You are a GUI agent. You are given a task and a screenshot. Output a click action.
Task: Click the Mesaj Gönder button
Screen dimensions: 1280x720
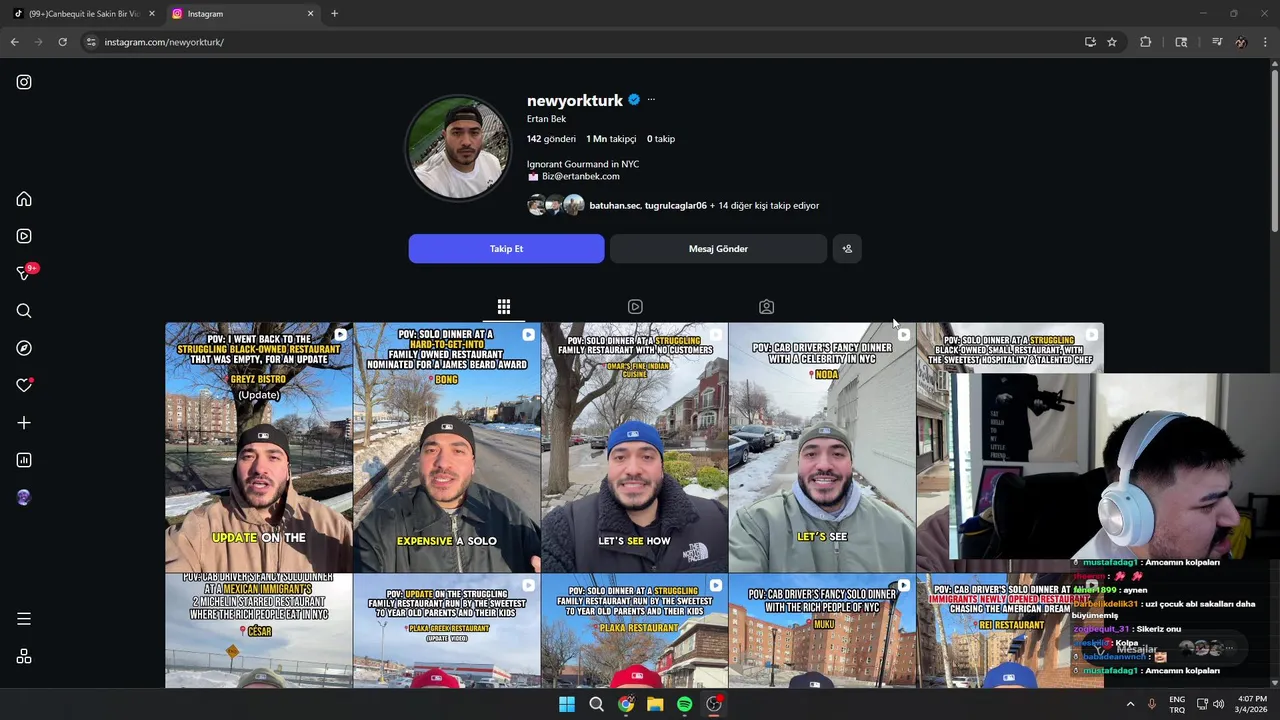click(718, 249)
